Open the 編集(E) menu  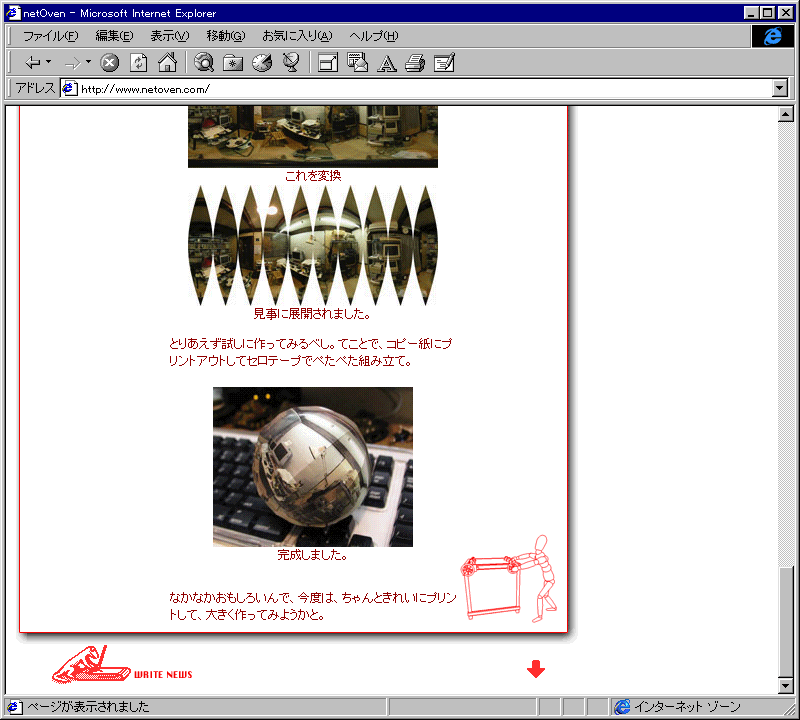(114, 36)
